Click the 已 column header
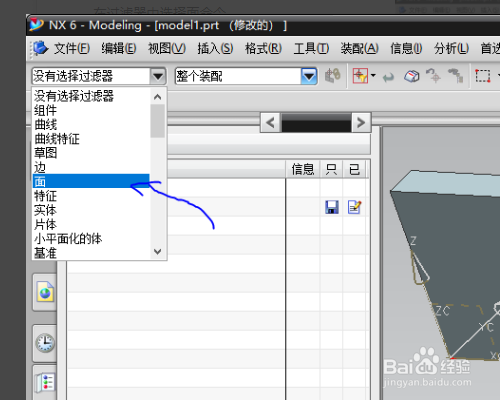The width and height of the screenshot is (500, 400). pyautogui.click(x=354, y=169)
